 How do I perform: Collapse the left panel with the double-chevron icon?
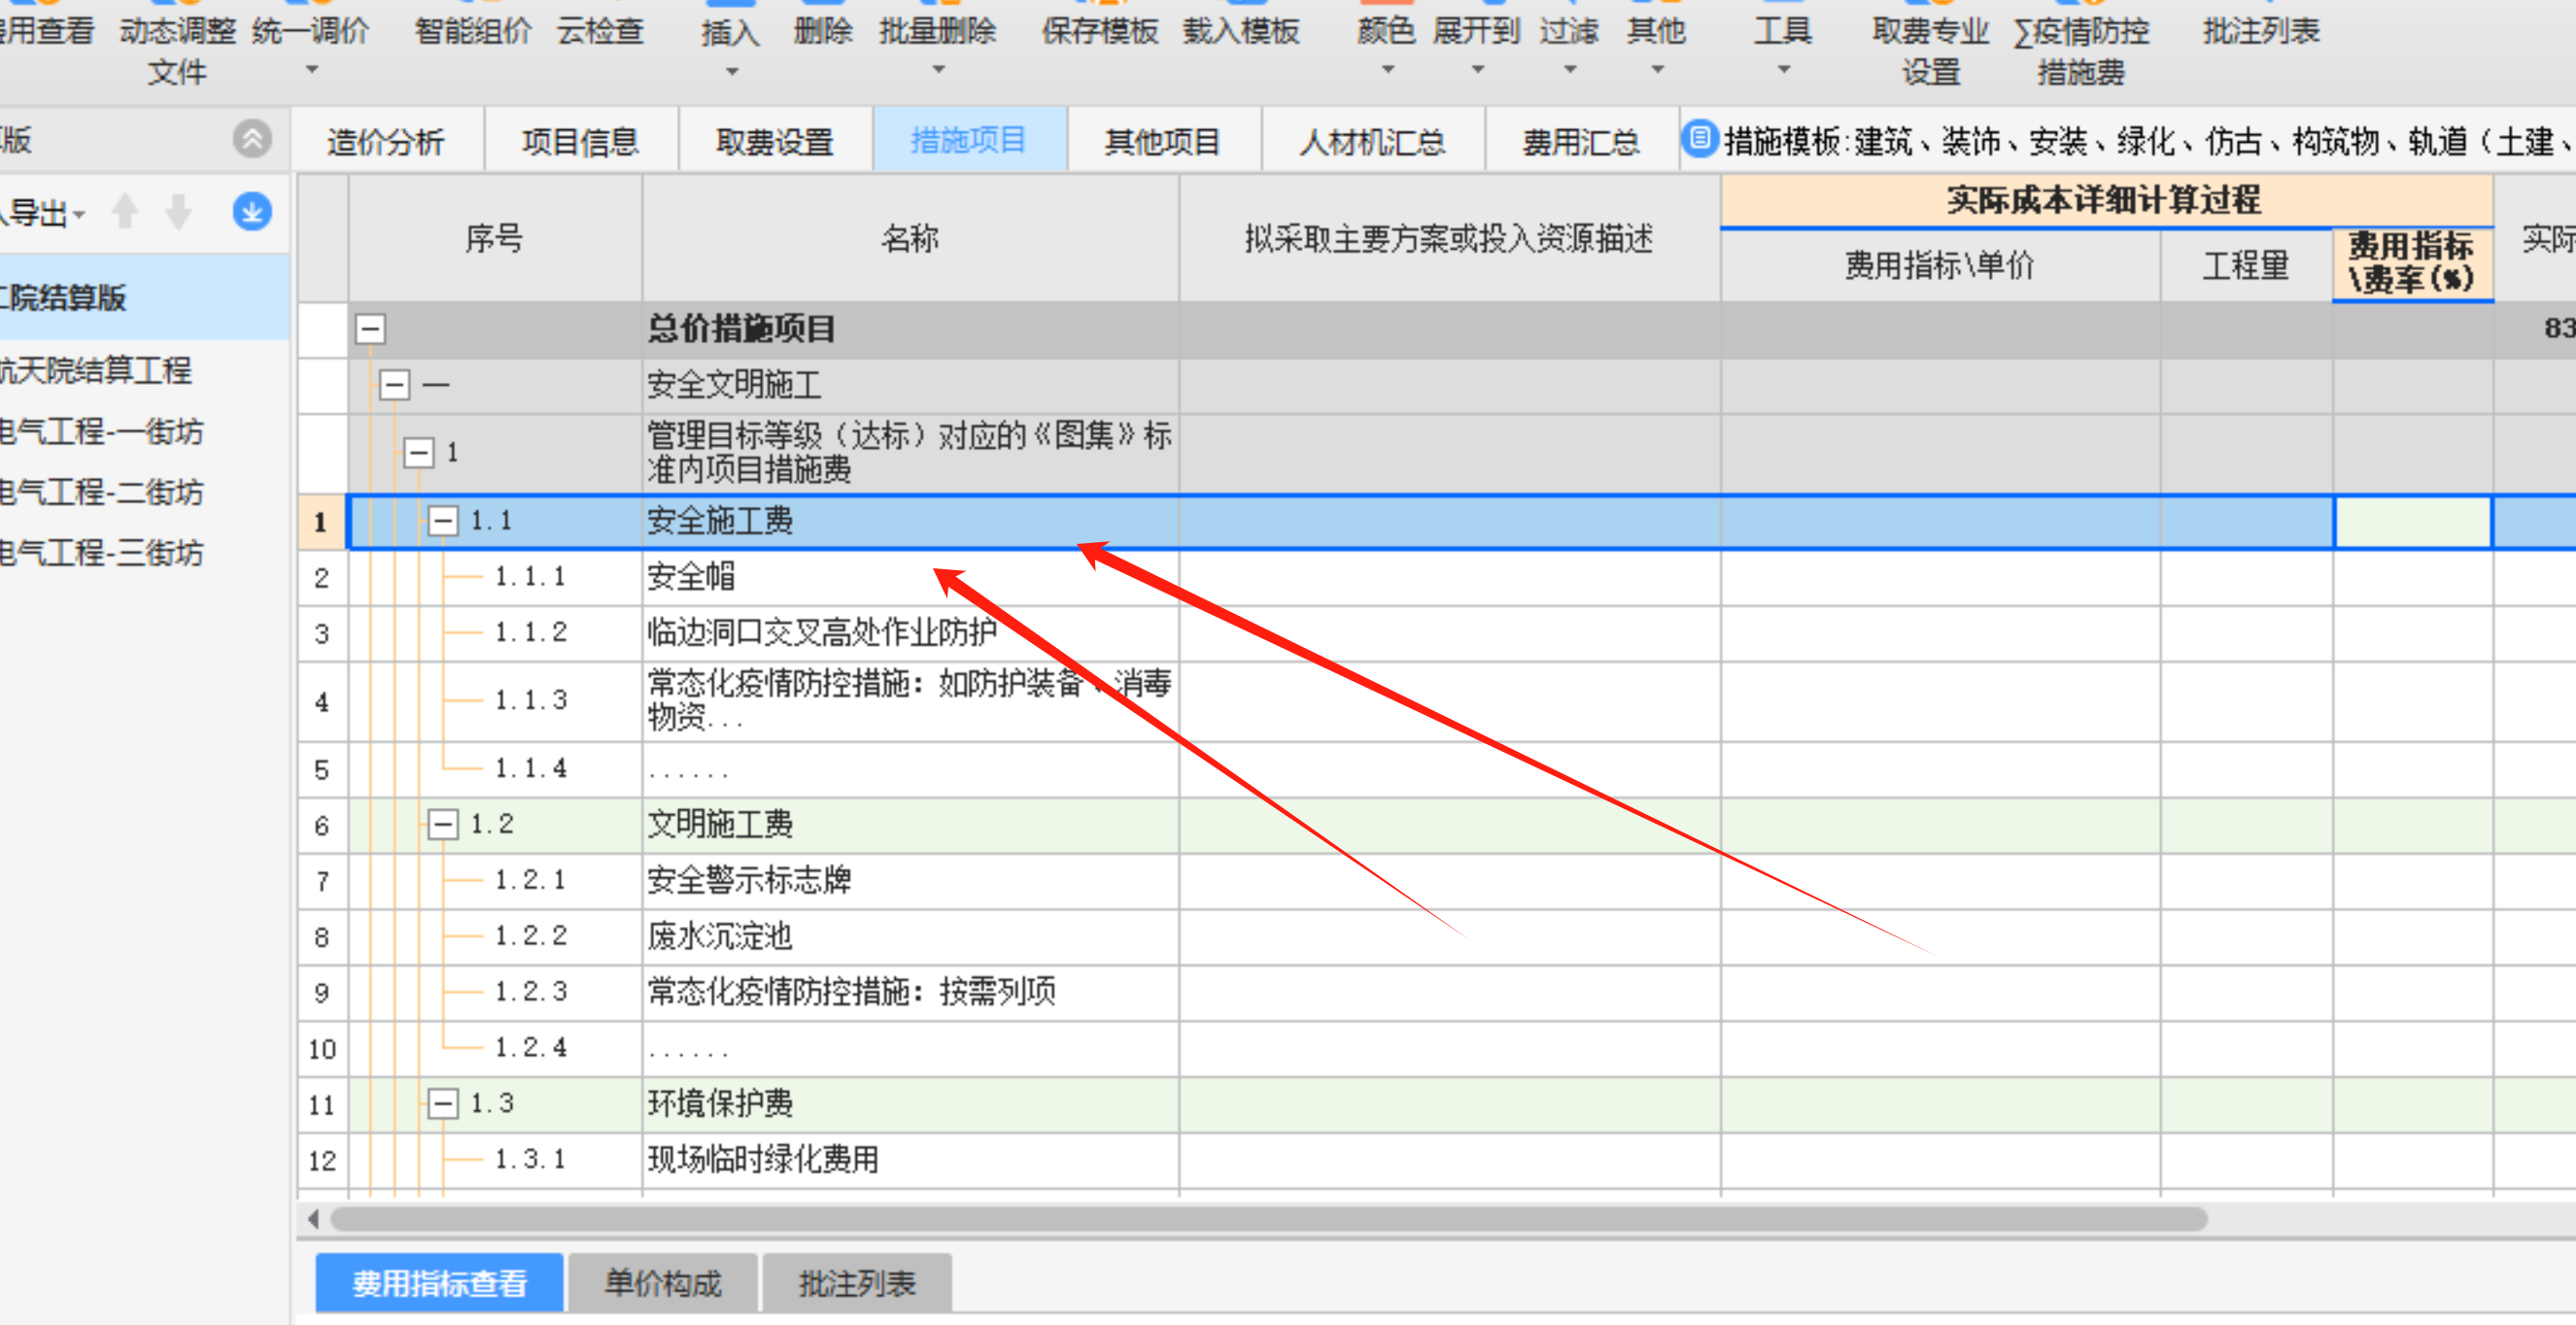pos(252,138)
